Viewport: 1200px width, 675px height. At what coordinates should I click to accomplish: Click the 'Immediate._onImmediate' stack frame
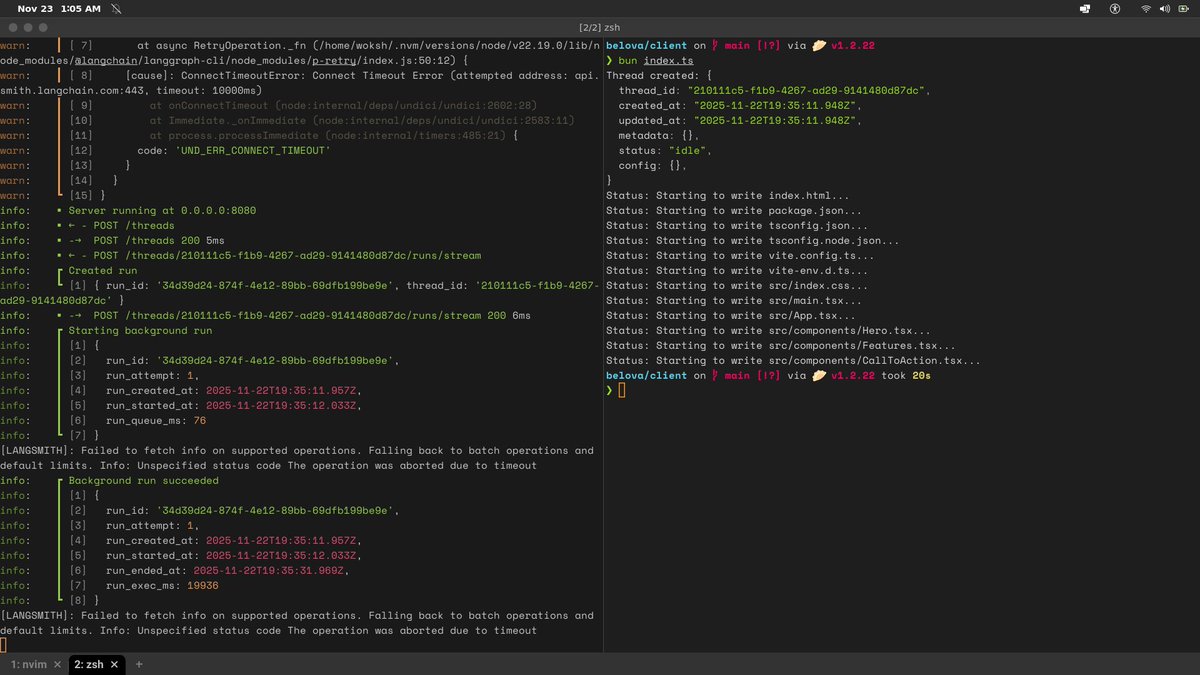(362, 121)
